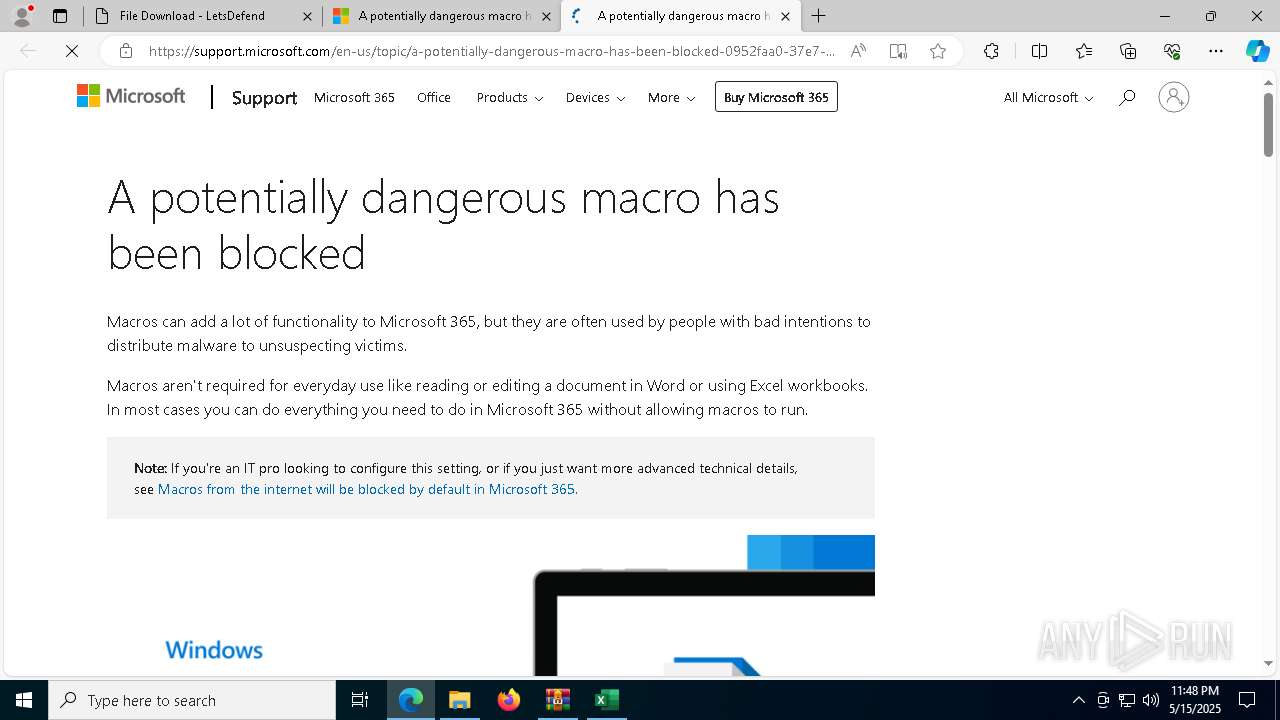Select the active macro blocked tab
This screenshot has height=720, width=1280.
(x=682, y=16)
